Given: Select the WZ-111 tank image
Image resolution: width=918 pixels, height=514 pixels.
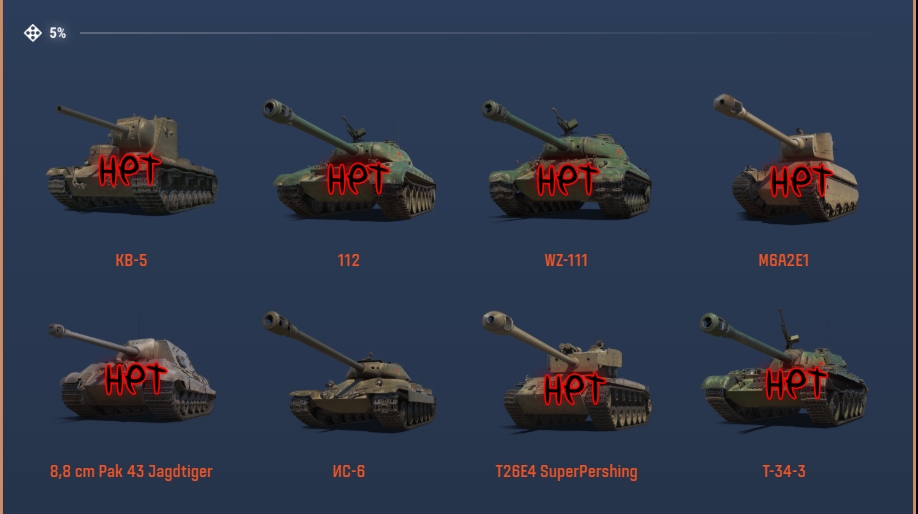Looking at the screenshot, I should point(567,159).
